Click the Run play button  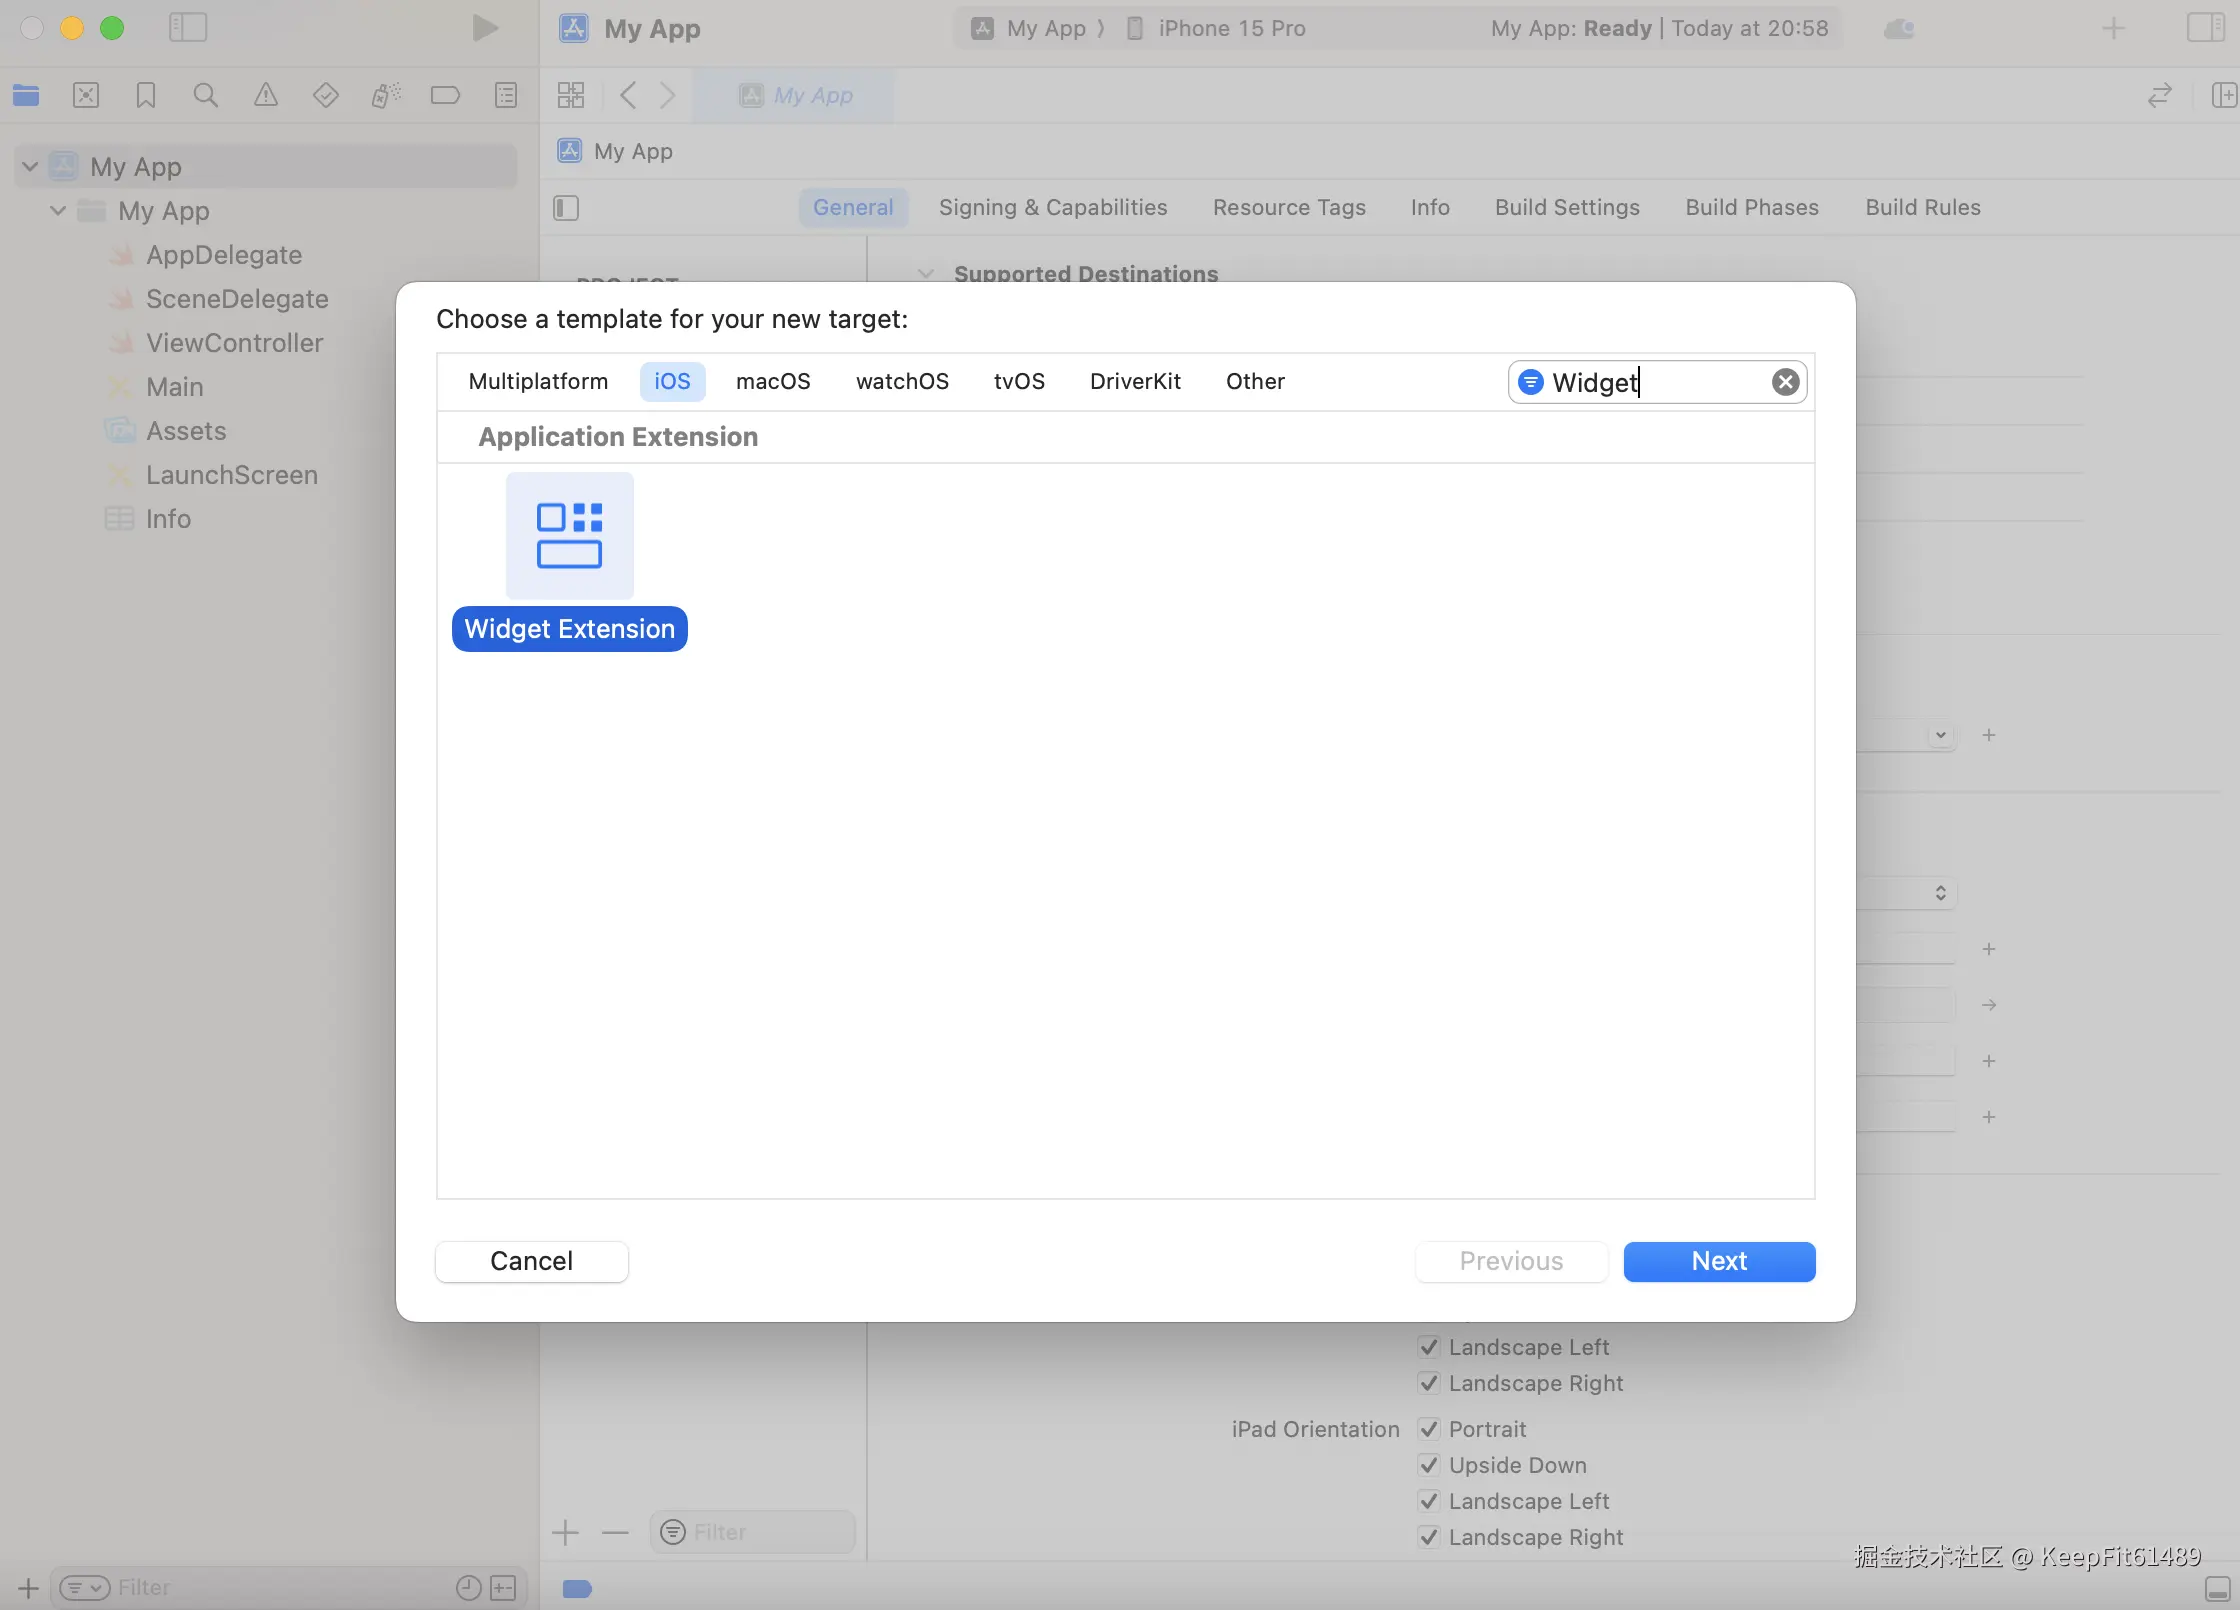coord(485,28)
